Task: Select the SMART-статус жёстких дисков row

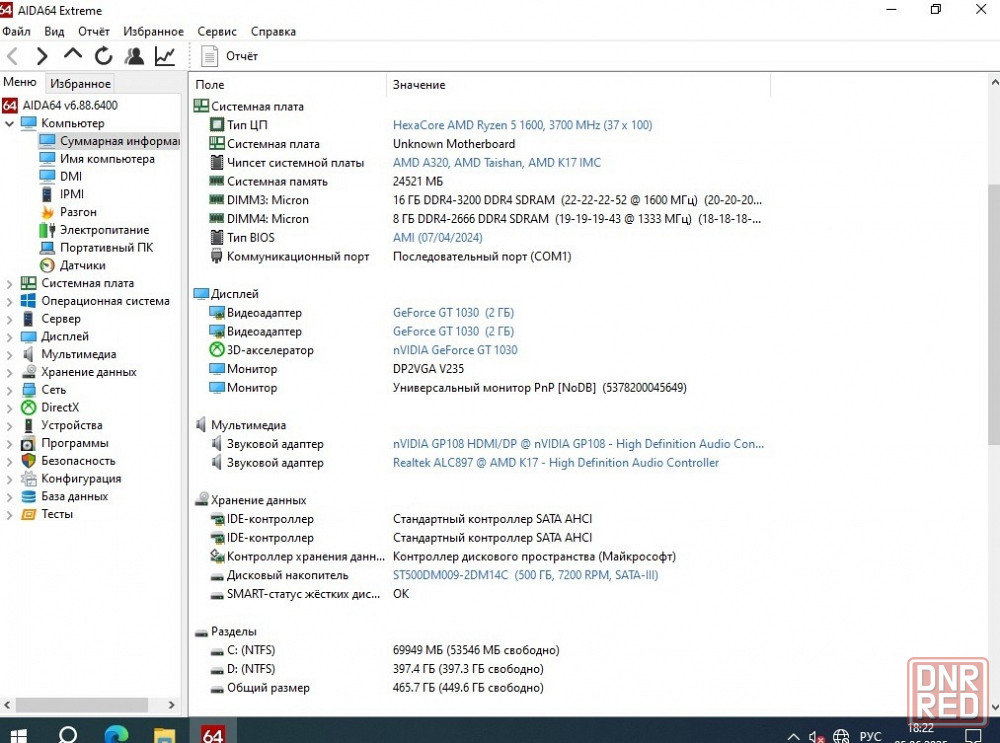Action: point(488,594)
